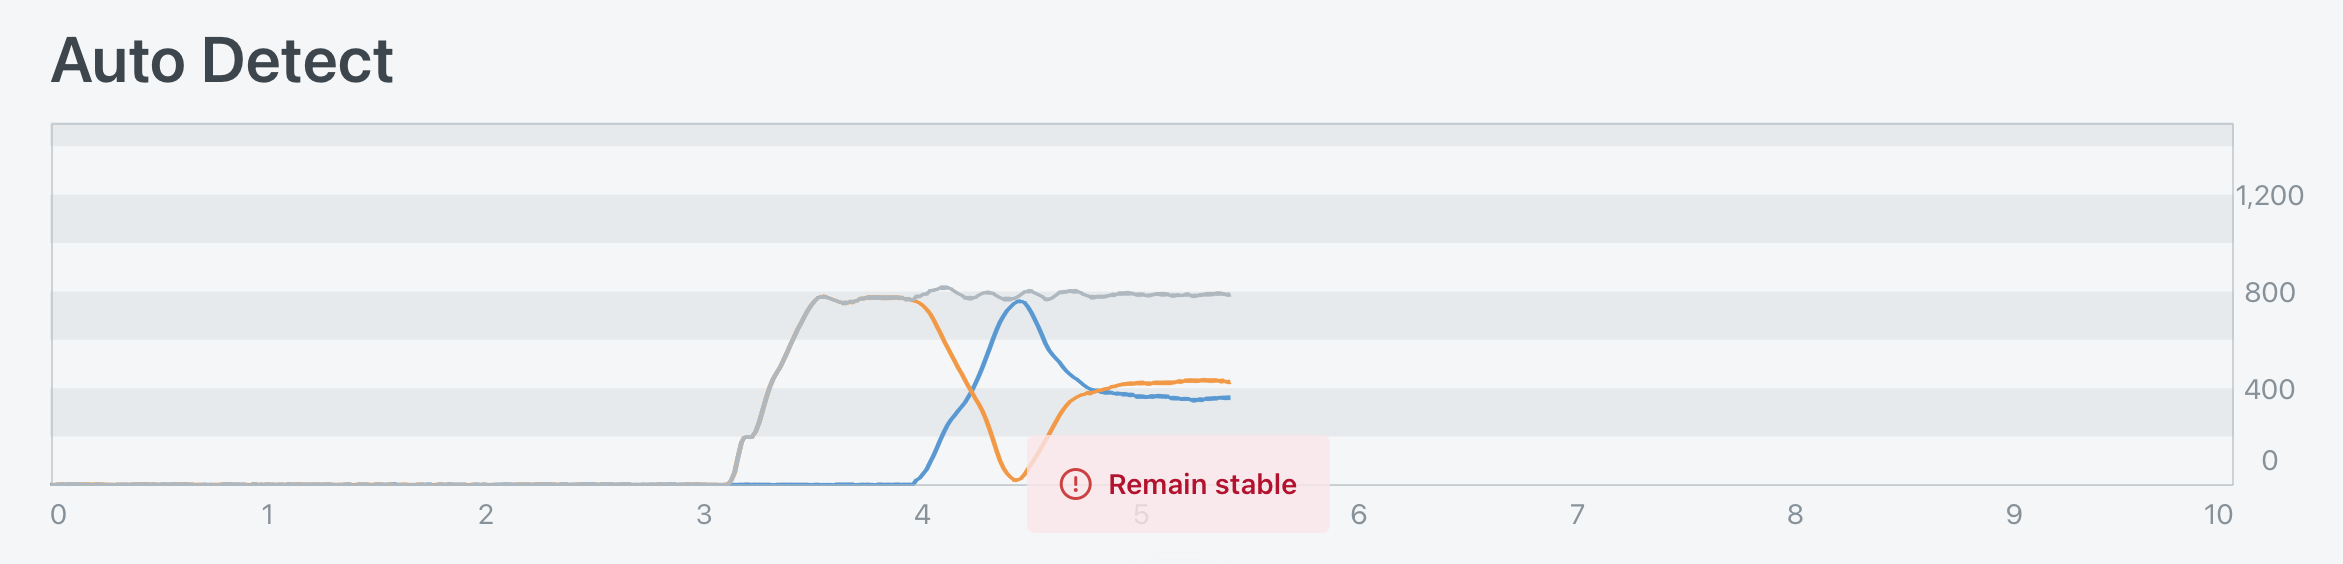Screen dimensions: 2343x564
Task: Click the 0 value axis label on the right
Action: 2270,461
